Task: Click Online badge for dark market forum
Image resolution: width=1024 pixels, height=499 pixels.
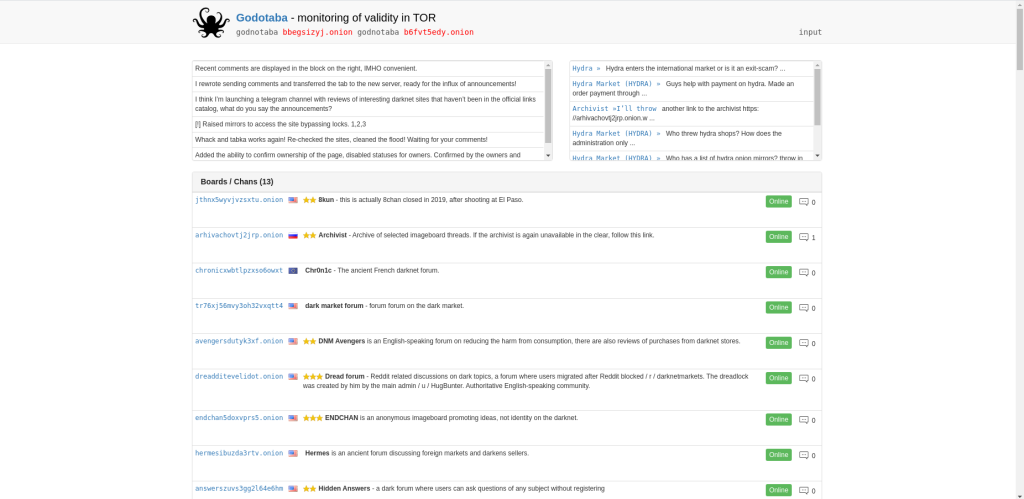Action: coord(778,308)
